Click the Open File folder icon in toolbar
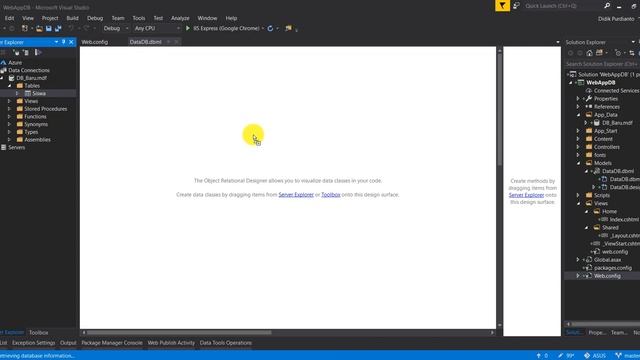The image size is (640, 360). coord(39,29)
